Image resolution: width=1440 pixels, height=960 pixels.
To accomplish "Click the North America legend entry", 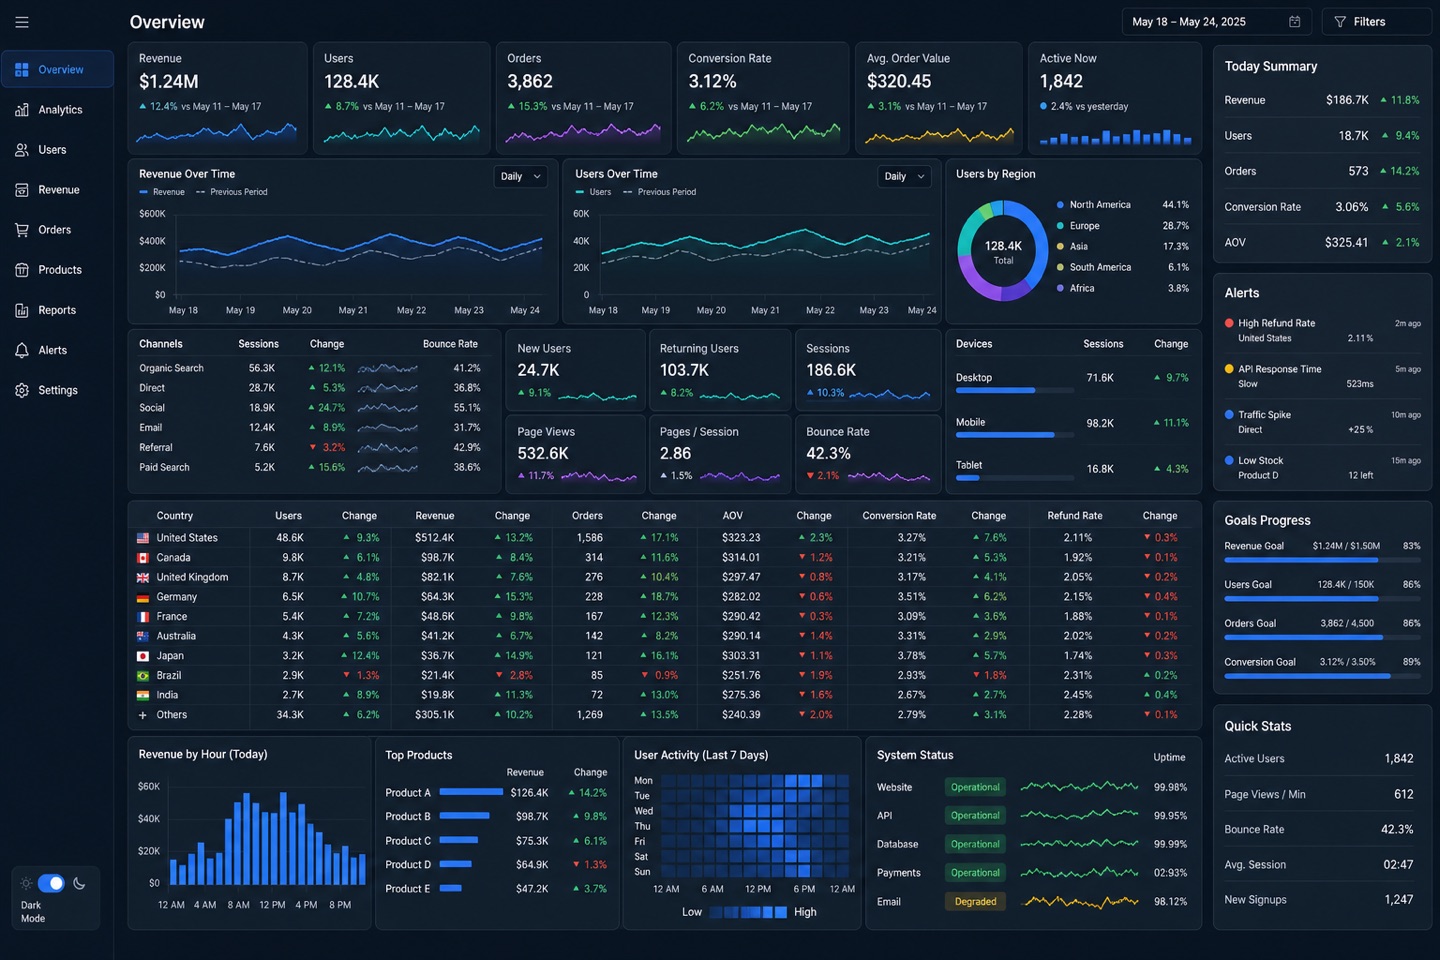I will coord(1123,205).
